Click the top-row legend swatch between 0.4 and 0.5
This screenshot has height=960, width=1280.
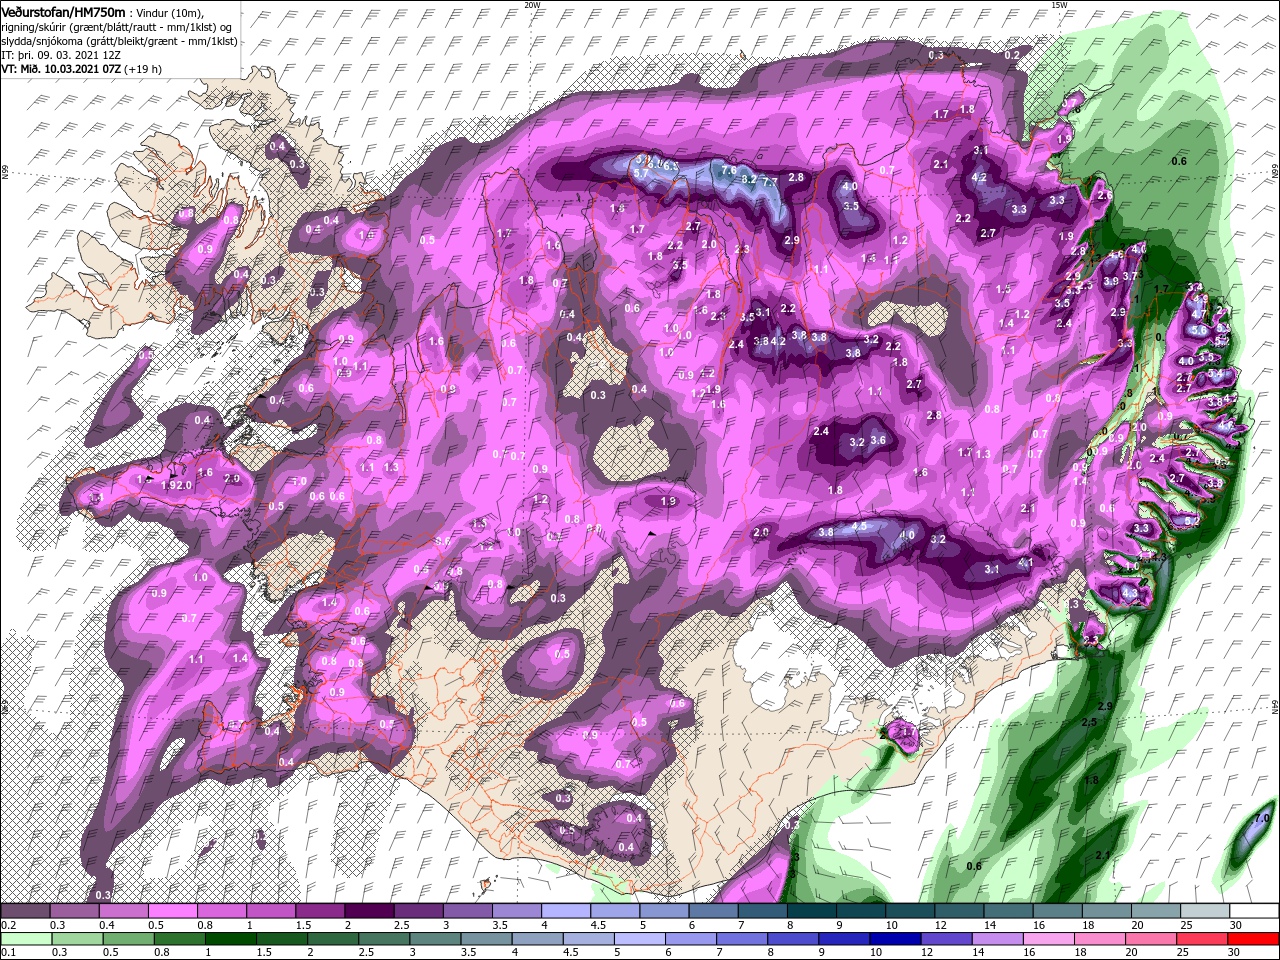[x=124, y=911]
